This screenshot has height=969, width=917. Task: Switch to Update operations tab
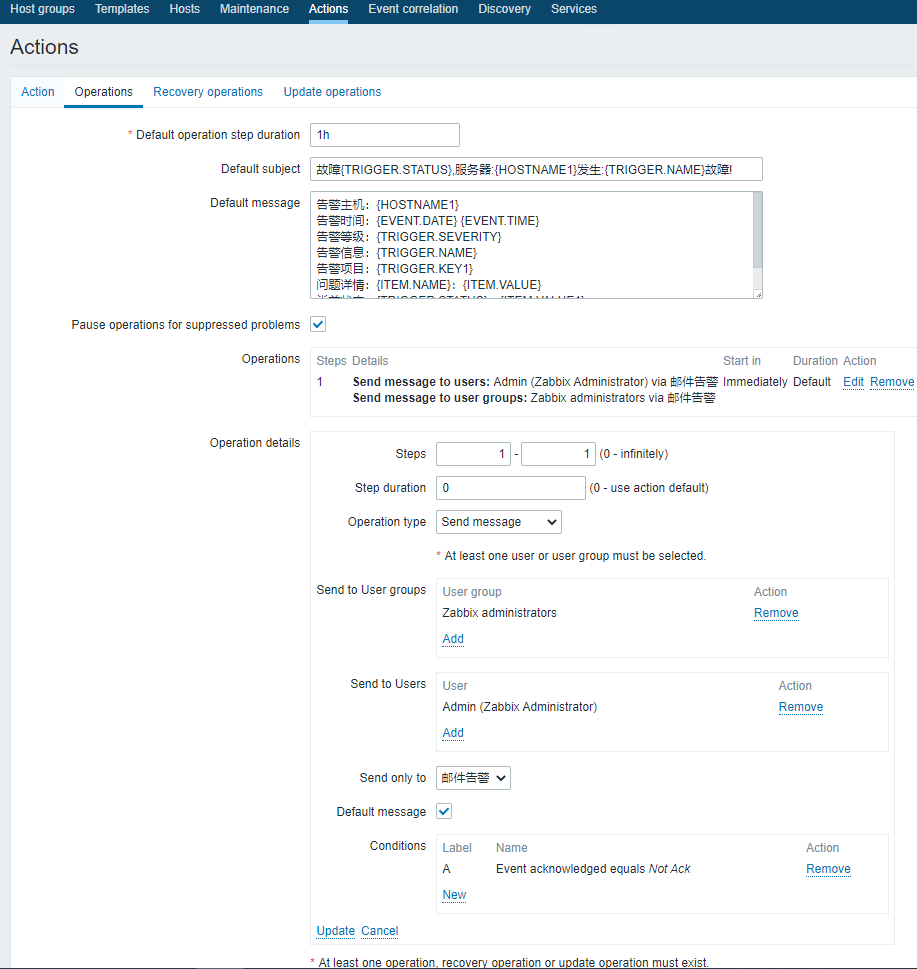[x=332, y=92]
